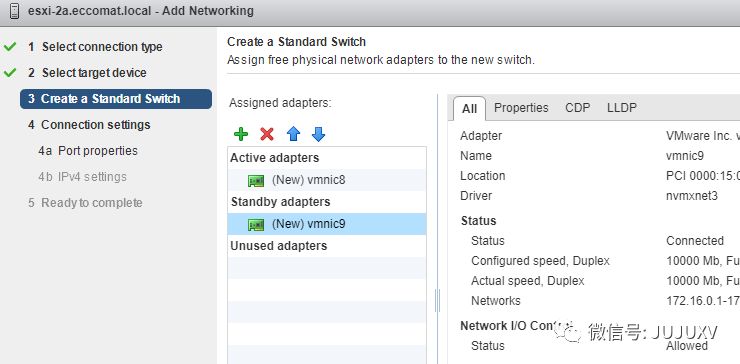
Task: Open step 4 Connection settings
Action: point(89,125)
